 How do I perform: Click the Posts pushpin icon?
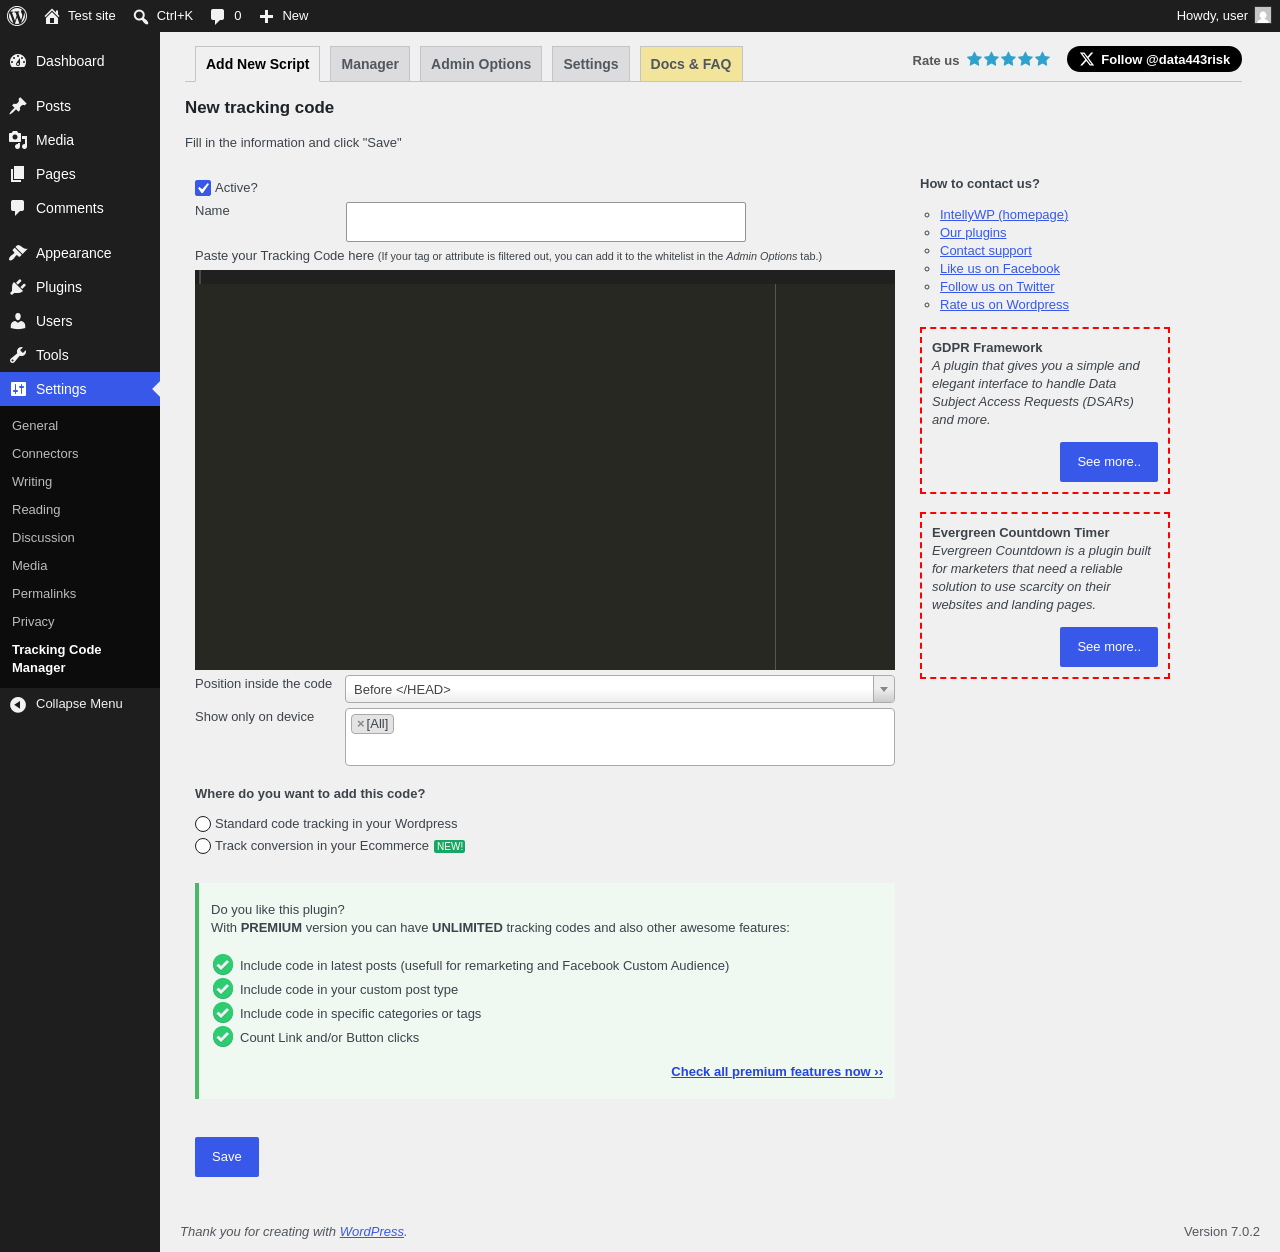(x=18, y=106)
